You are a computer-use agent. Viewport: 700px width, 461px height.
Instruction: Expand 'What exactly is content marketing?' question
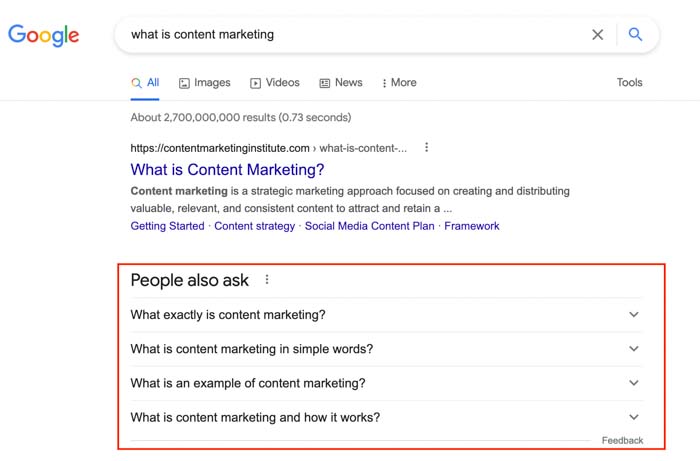[x=386, y=315]
